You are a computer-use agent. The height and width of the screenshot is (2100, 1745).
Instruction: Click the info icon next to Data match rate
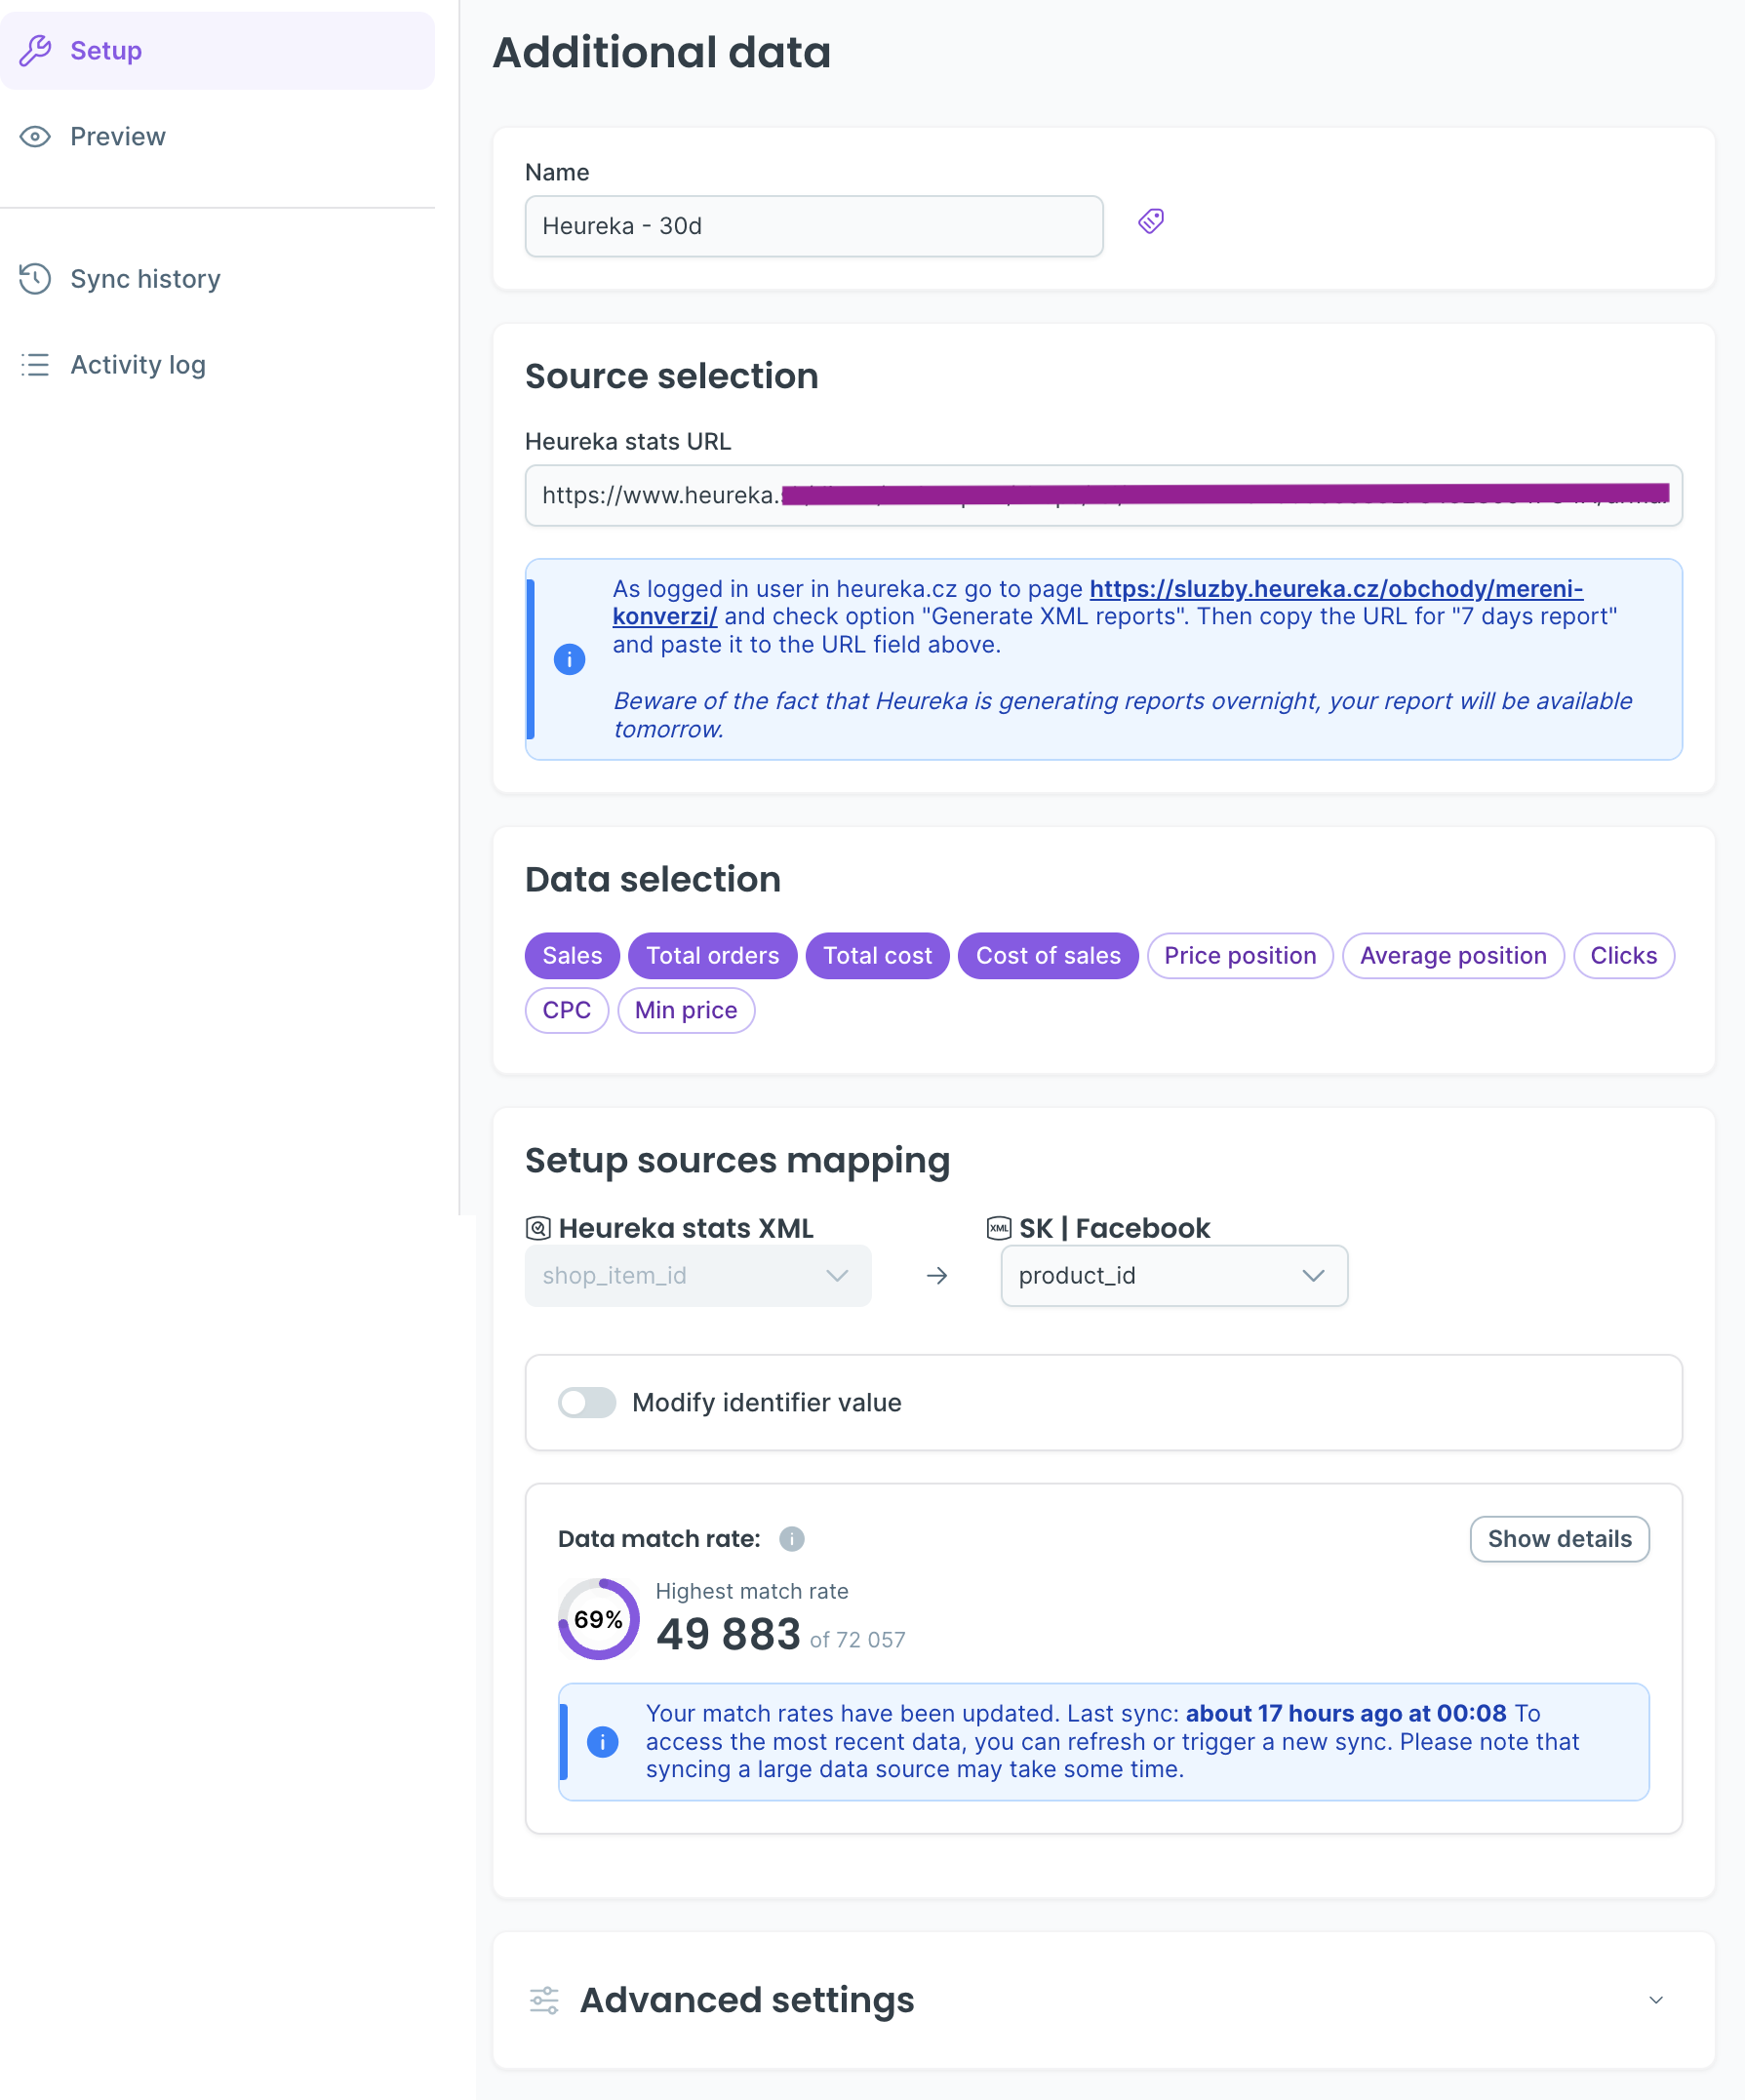pos(791,1539)
